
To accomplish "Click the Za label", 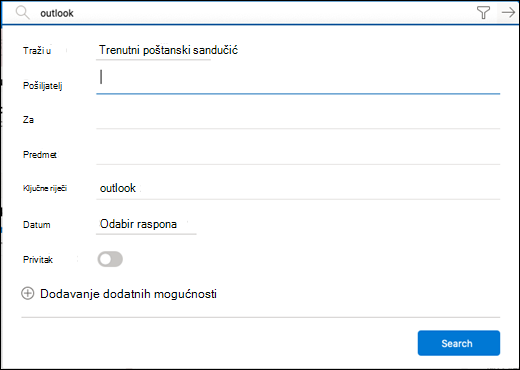I will click(28, 120).
